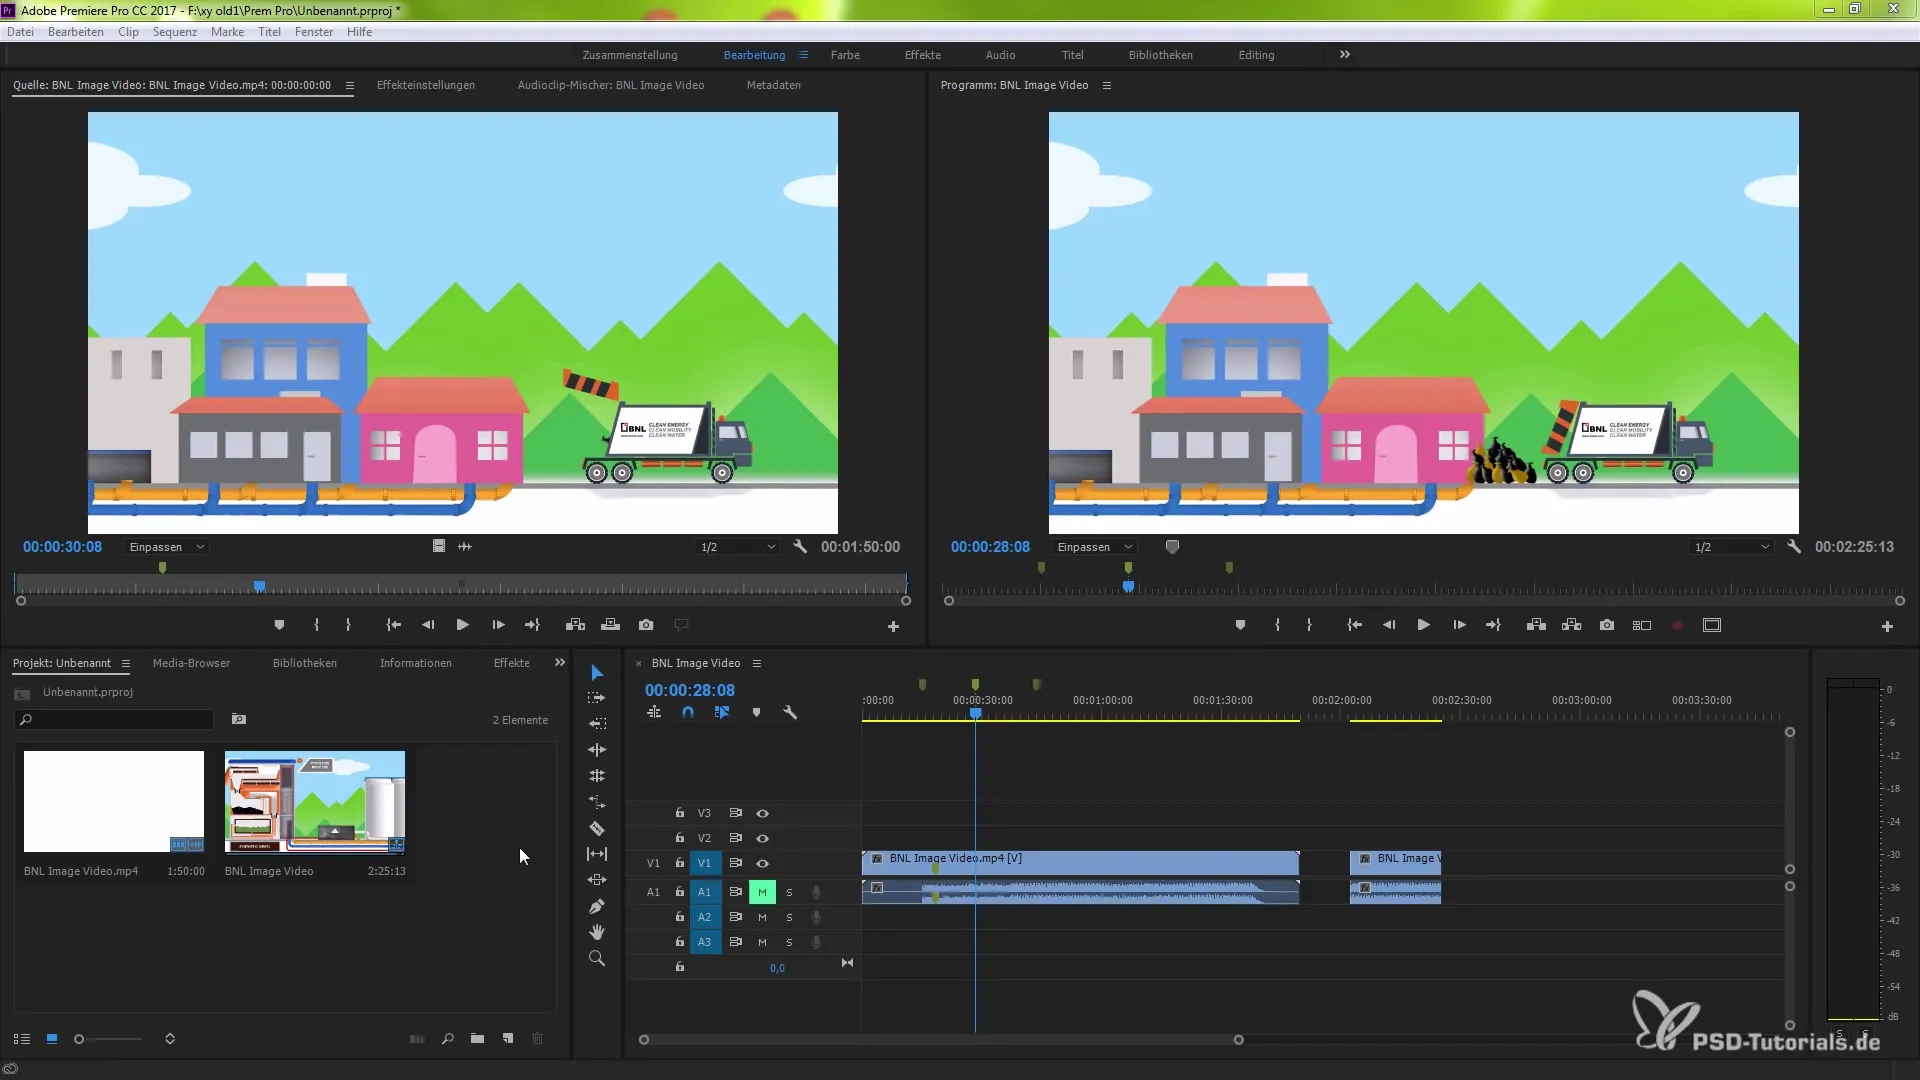1920x1080 pixels.
Task: Open Program monitor panel menu
Action: click(1107, 85)
